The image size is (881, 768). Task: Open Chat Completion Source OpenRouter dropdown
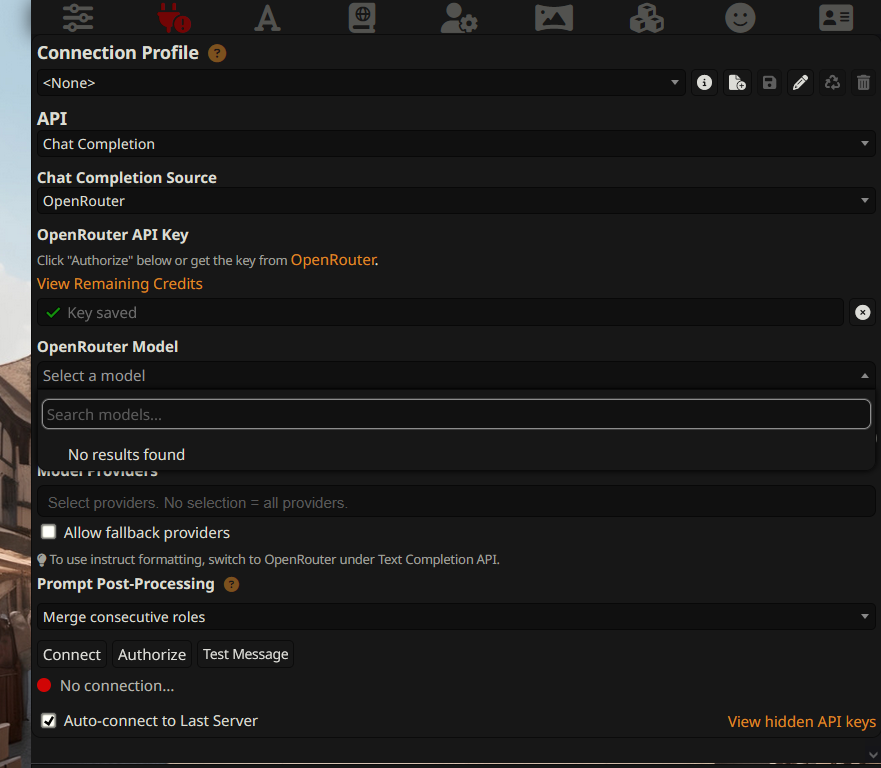(456, 201)
